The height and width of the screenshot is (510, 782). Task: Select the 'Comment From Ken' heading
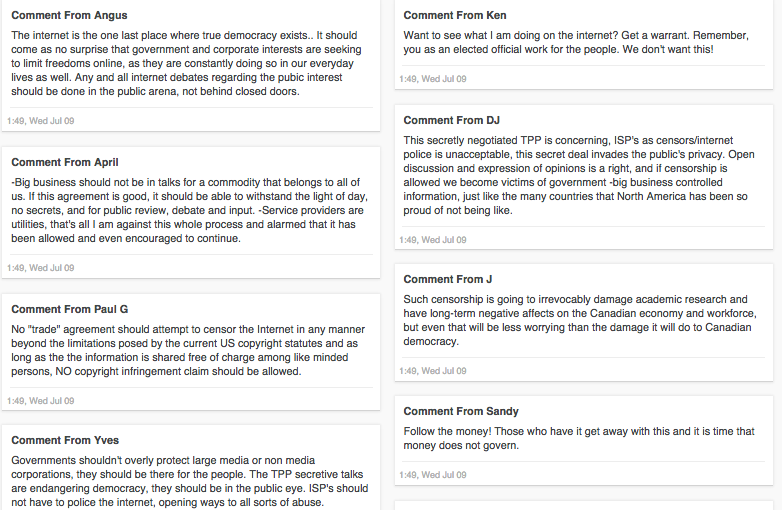point(455,15)
